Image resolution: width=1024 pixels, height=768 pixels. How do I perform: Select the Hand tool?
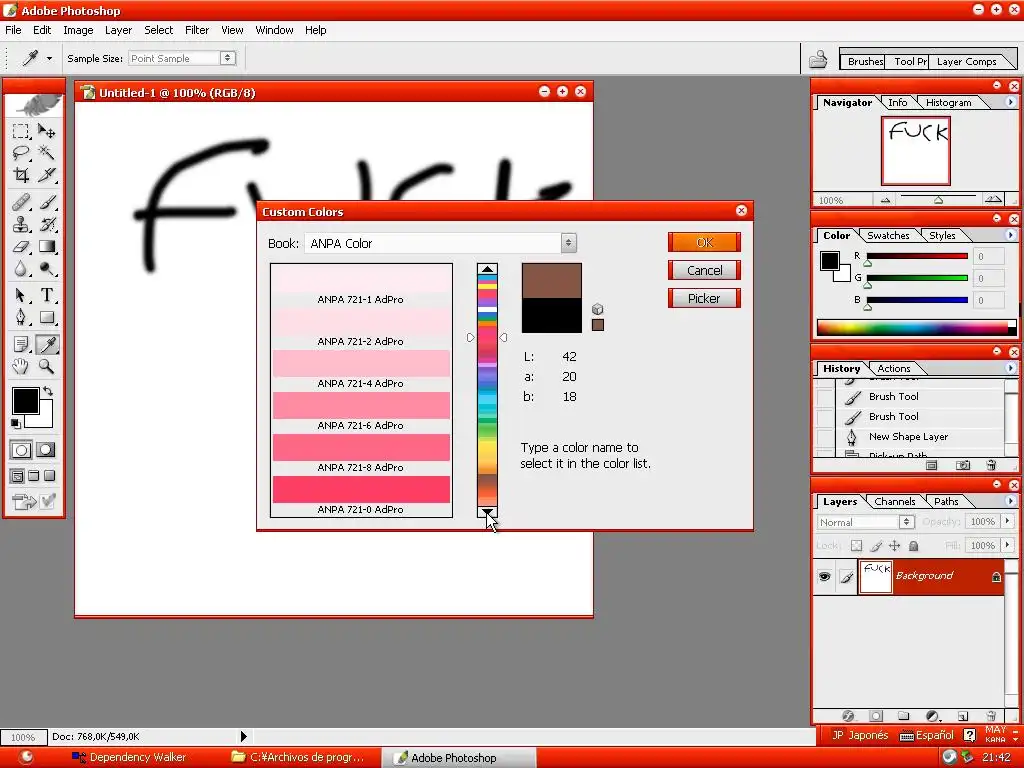21,366
